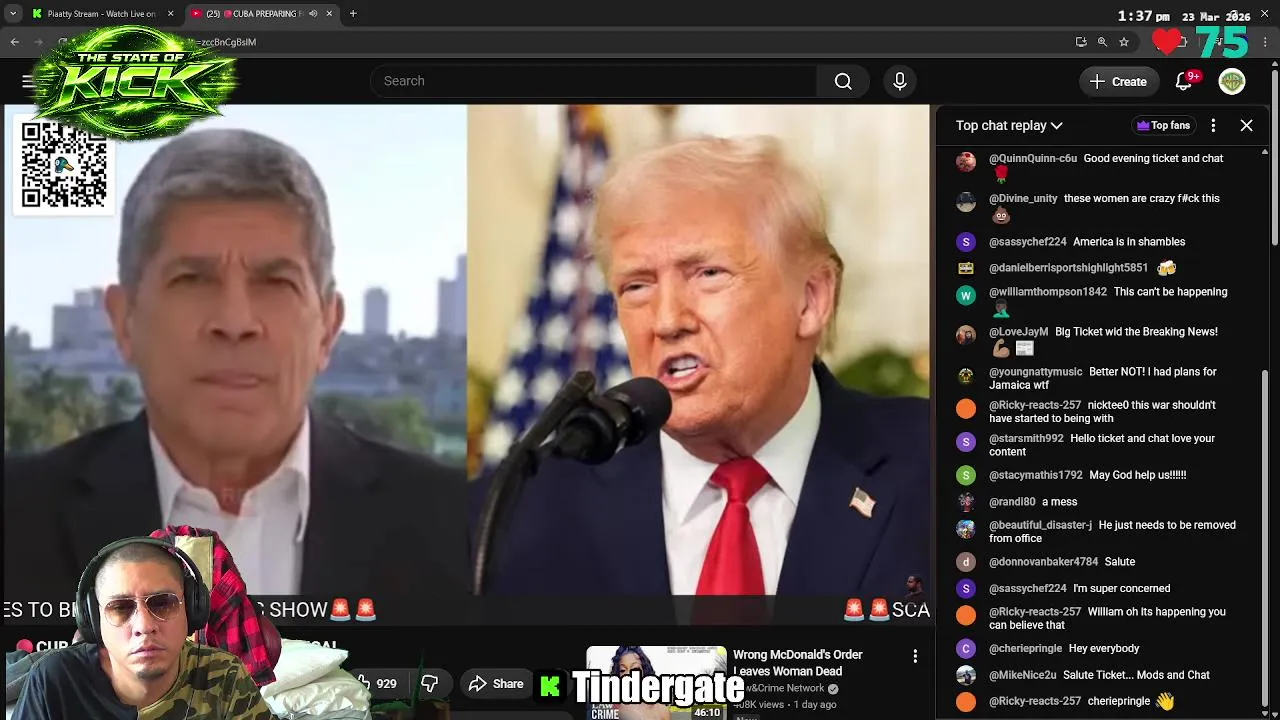The image size is (1280, 720).
Task: Click message "This can't be happening"
Action: click(x=1170, y=292)
